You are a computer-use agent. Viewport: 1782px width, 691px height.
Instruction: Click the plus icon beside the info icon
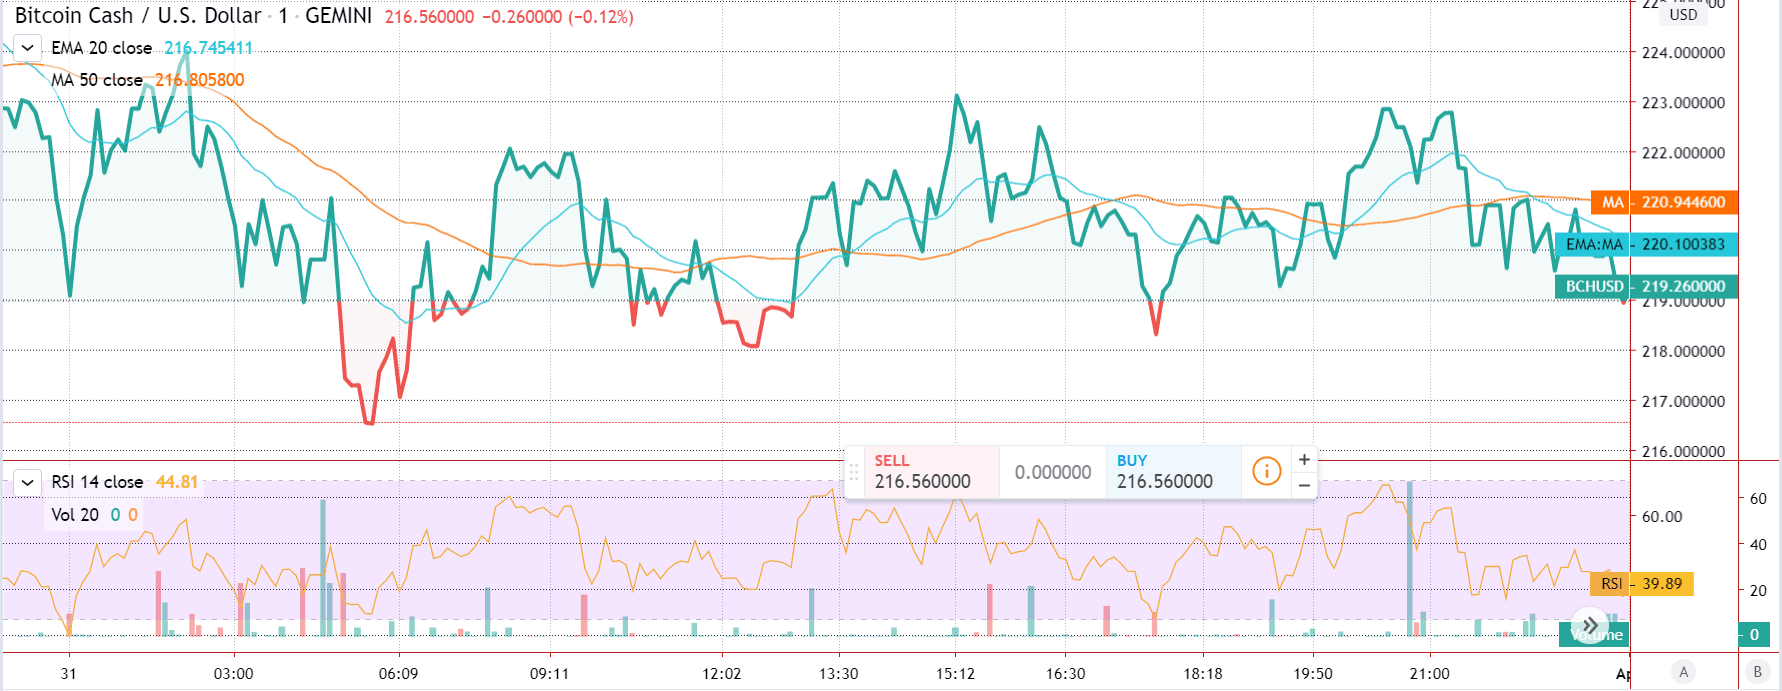pyautogui.click(x=1304, y=459)
